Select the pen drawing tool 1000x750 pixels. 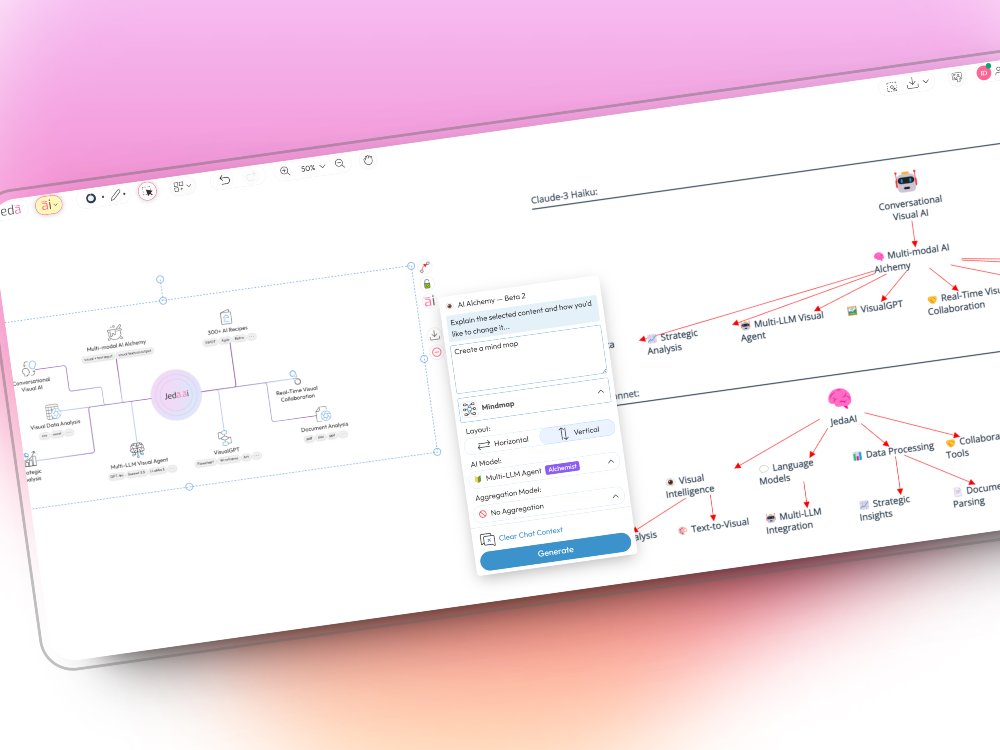tap(115, 195)
